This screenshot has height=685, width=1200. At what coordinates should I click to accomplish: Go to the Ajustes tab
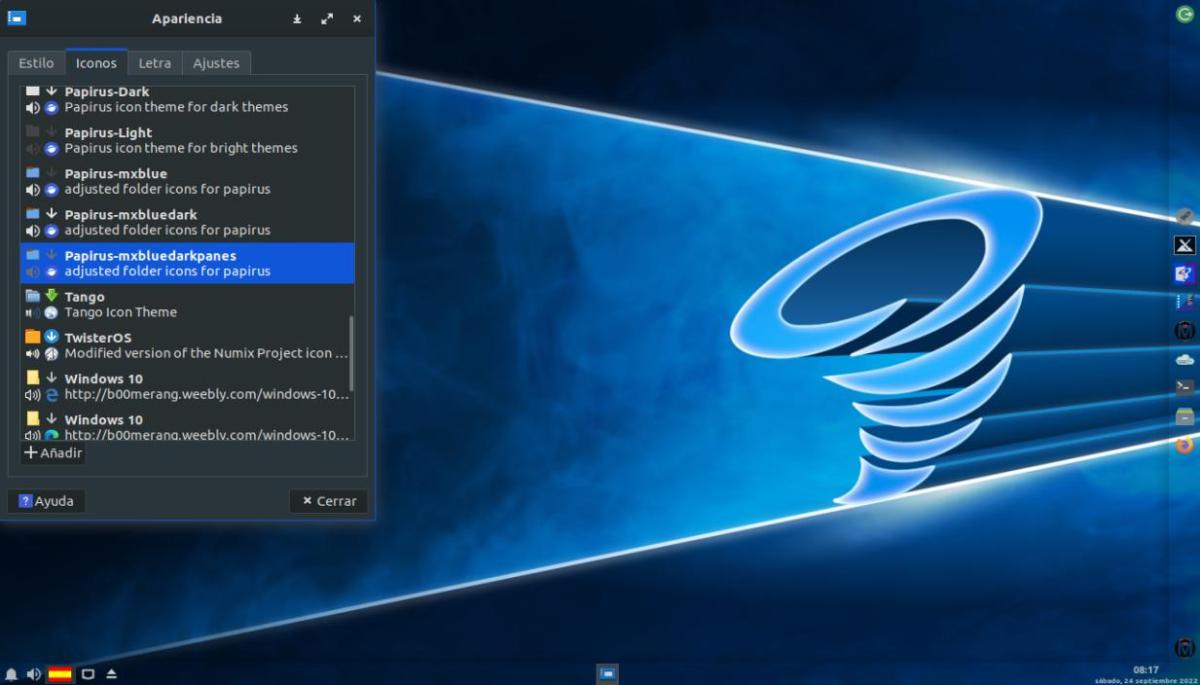(216, 63)
